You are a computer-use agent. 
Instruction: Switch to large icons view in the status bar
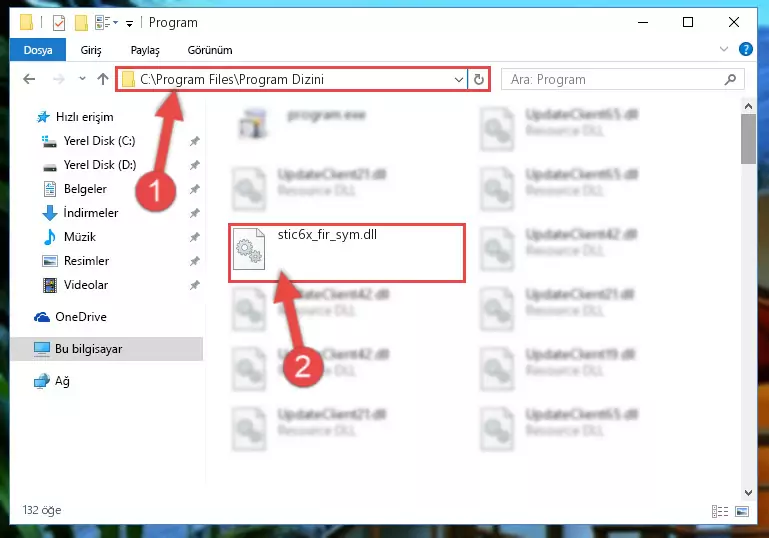(742, 512)
